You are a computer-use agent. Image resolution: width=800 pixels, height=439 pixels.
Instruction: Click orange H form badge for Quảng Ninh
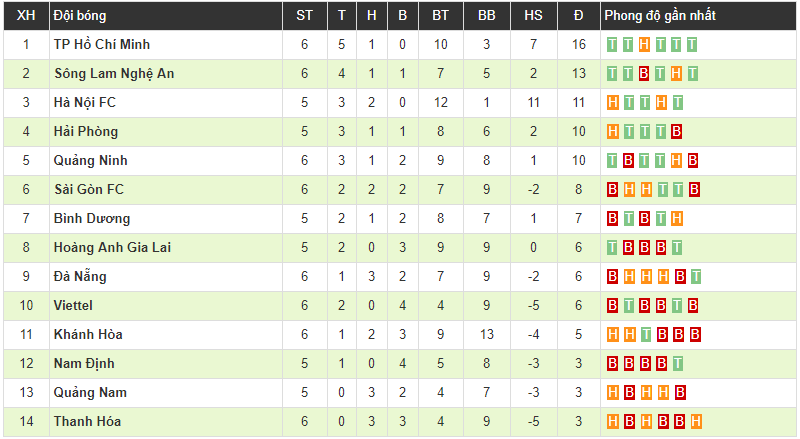677,161
